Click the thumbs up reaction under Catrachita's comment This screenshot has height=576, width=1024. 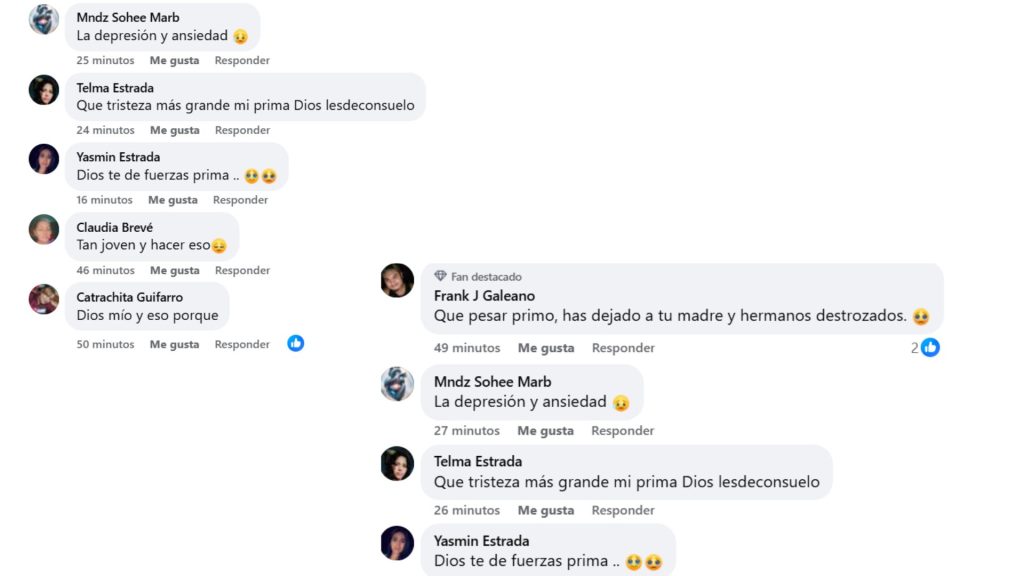[x=295, y=343]
